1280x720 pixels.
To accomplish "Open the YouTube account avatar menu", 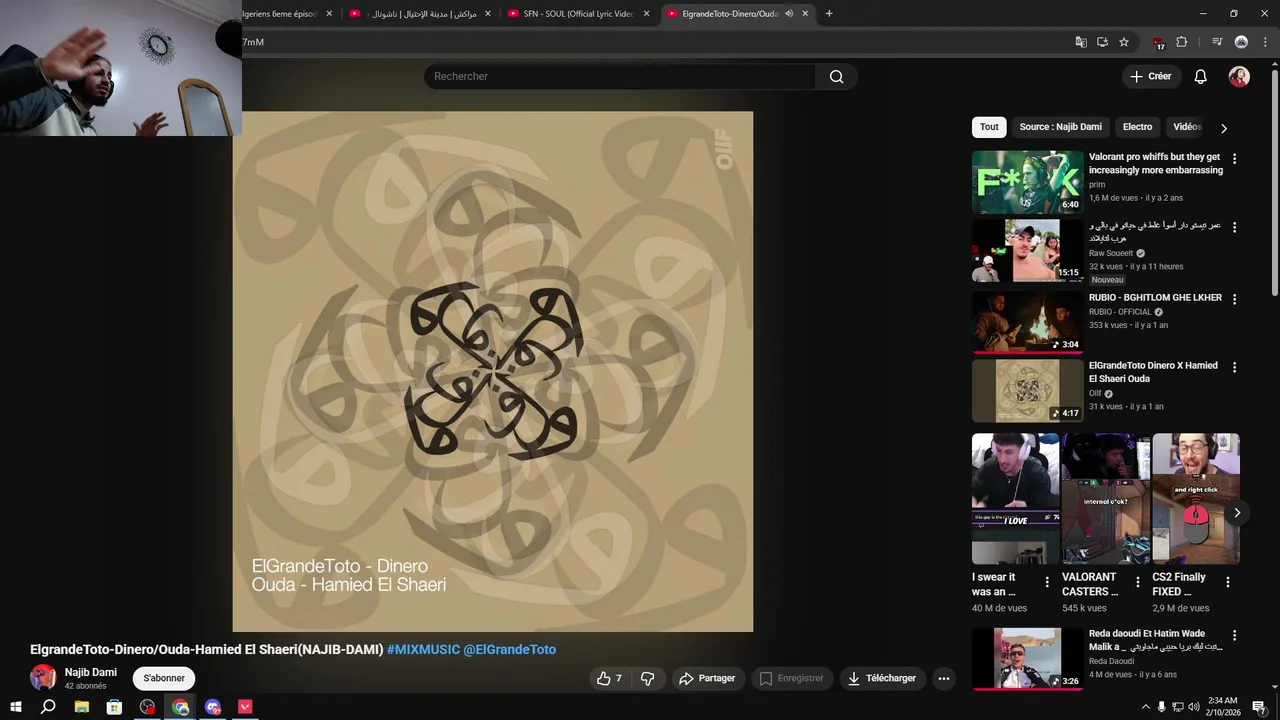I will pos(1239,77).
